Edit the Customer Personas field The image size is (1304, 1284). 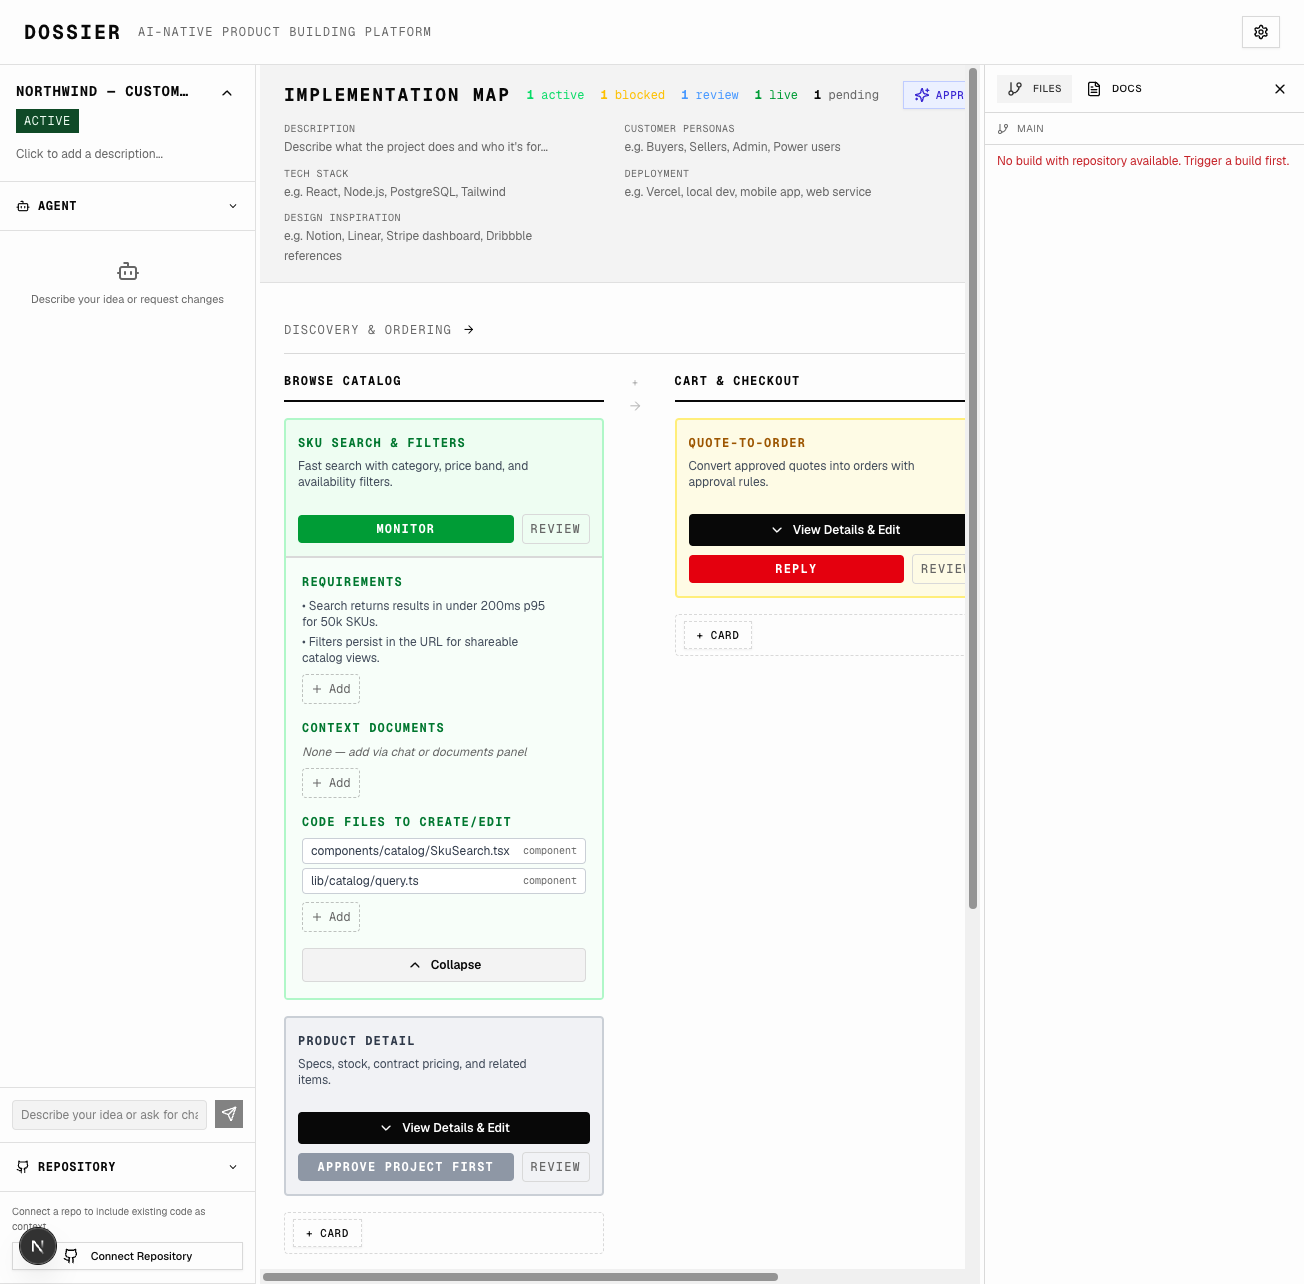click(x=732, y=147)
